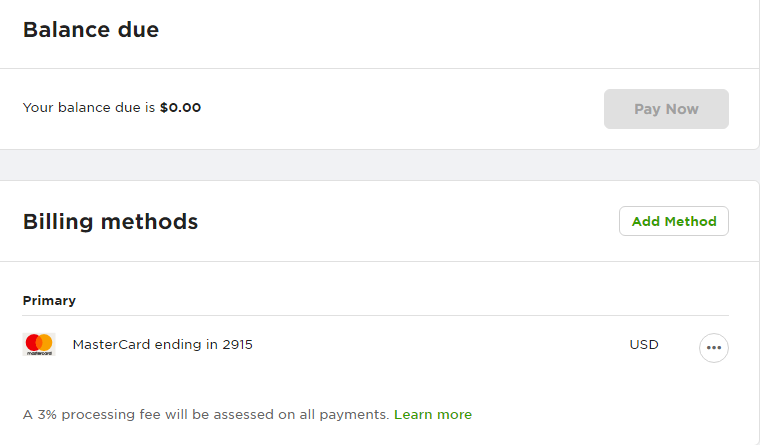Click the MasterCard logo icon

coord(39,345)
